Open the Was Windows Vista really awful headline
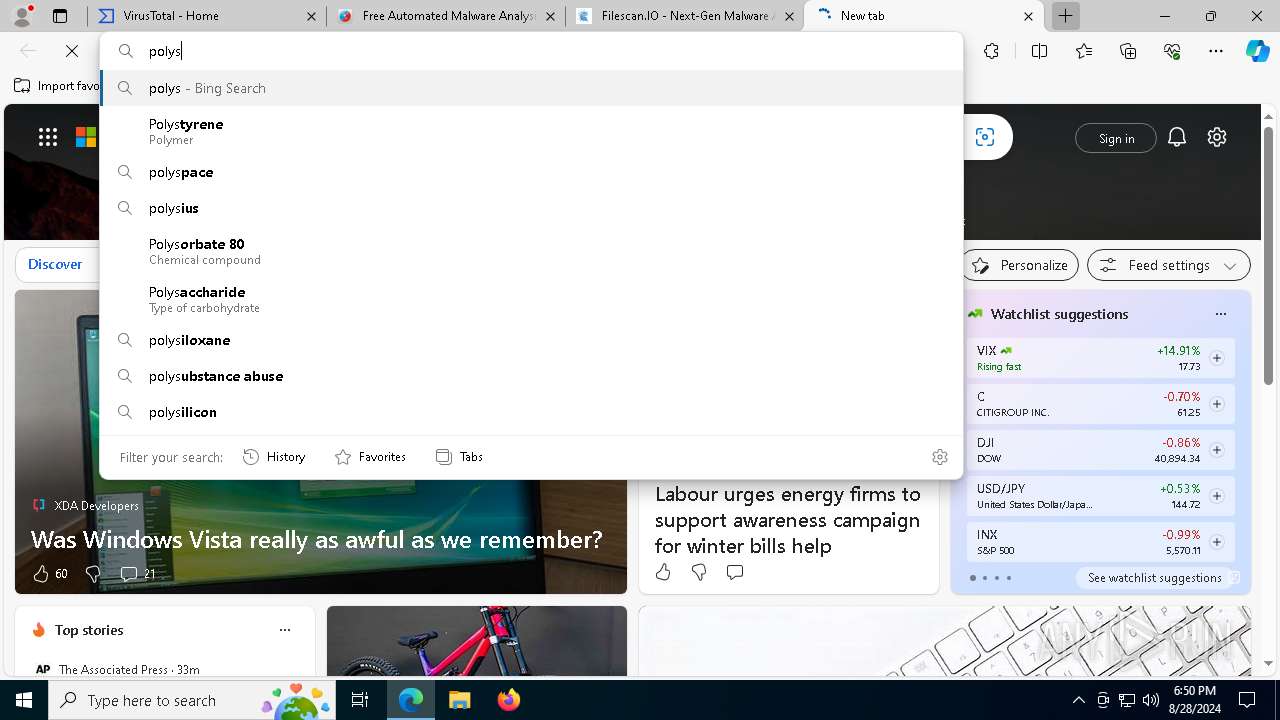Image resolution: width=1280 pixels, height=720 pixels. 317,539
